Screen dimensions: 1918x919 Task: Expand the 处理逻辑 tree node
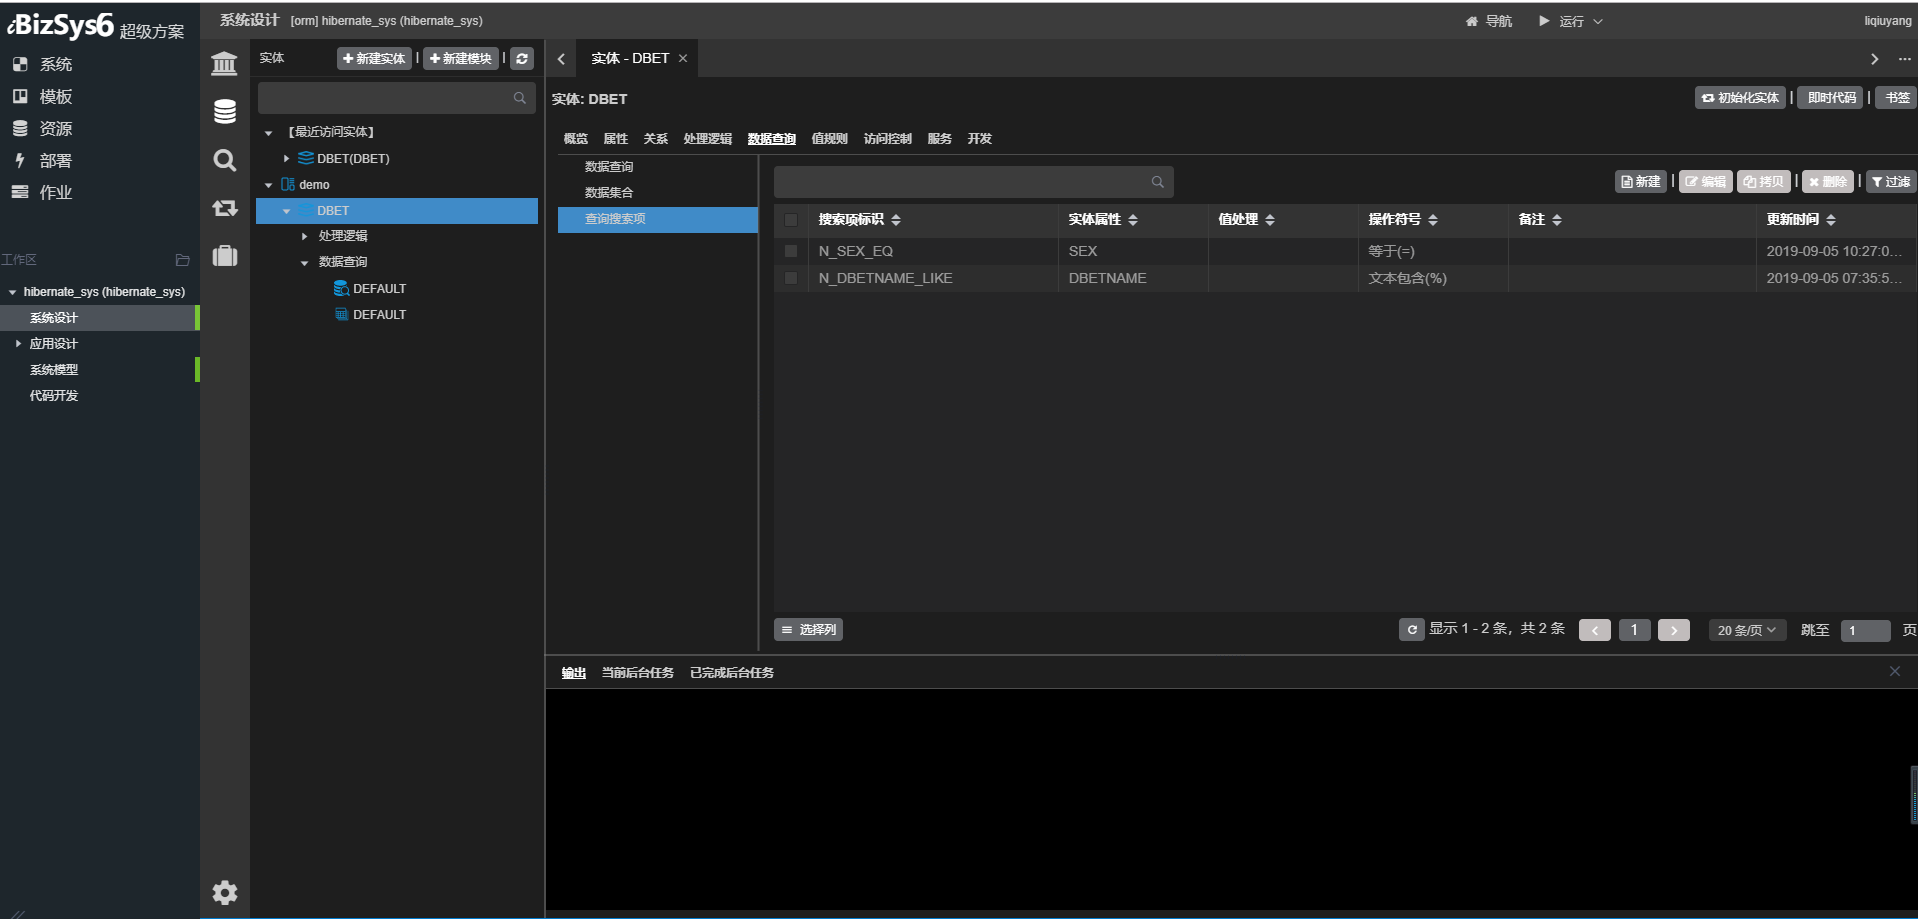(304, 236)
